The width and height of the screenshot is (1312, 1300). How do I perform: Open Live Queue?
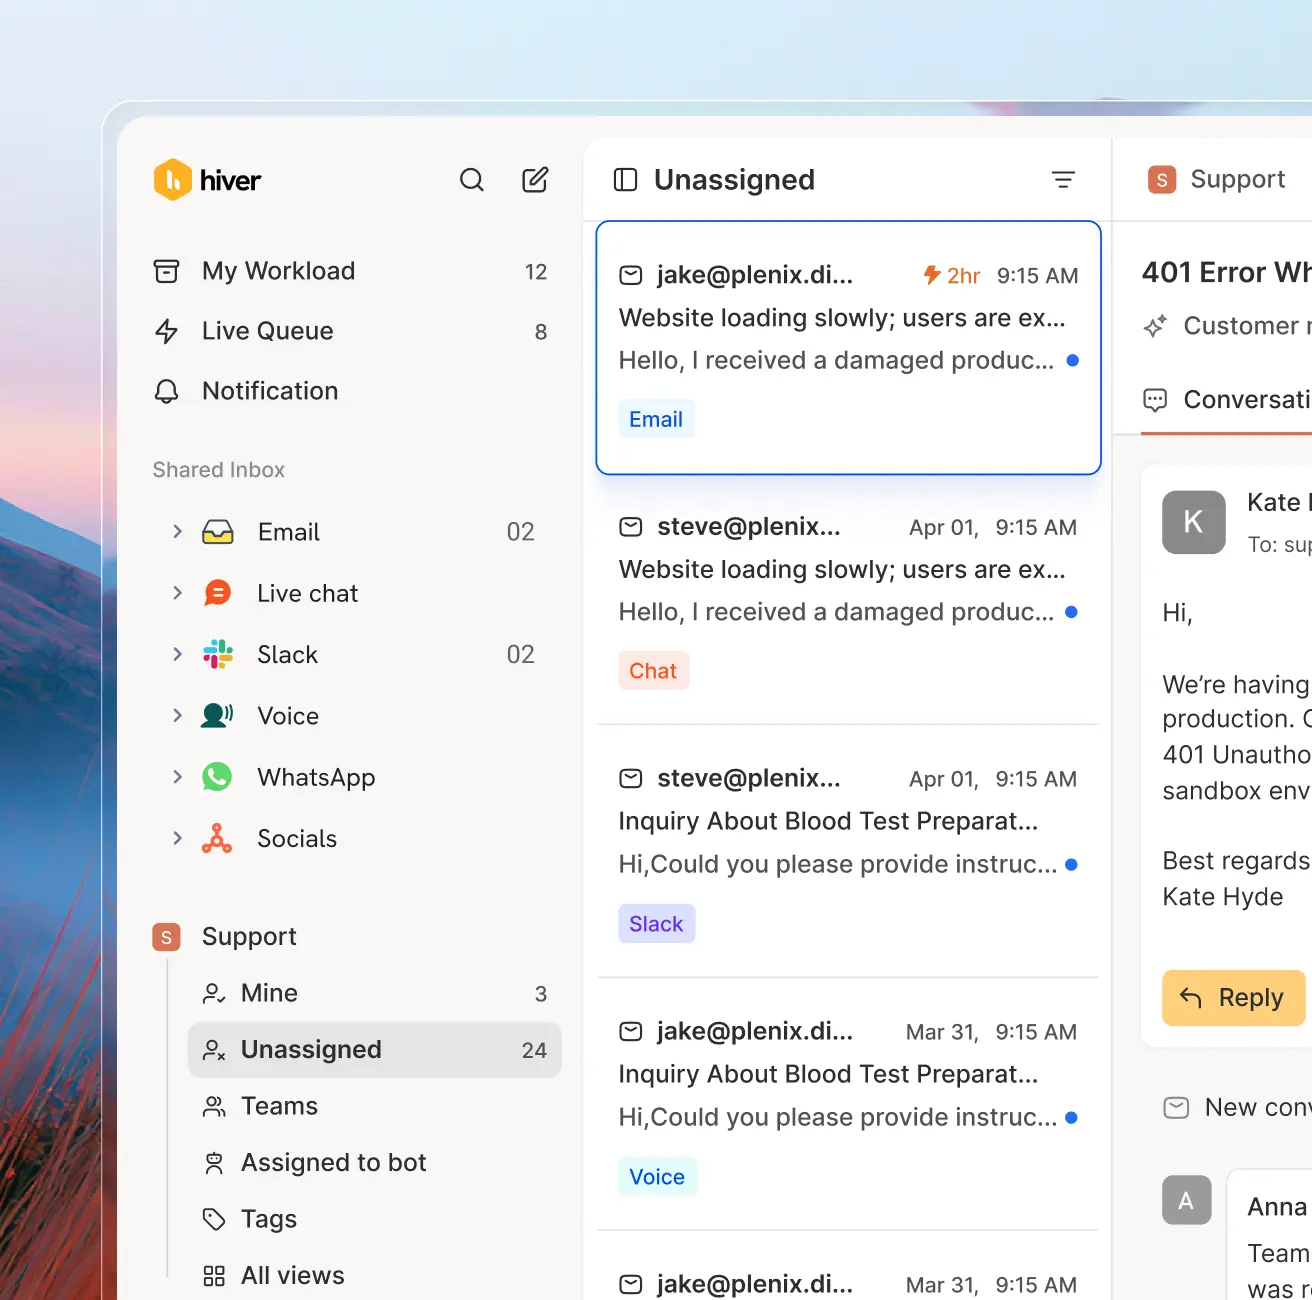[x=350, y=331]
